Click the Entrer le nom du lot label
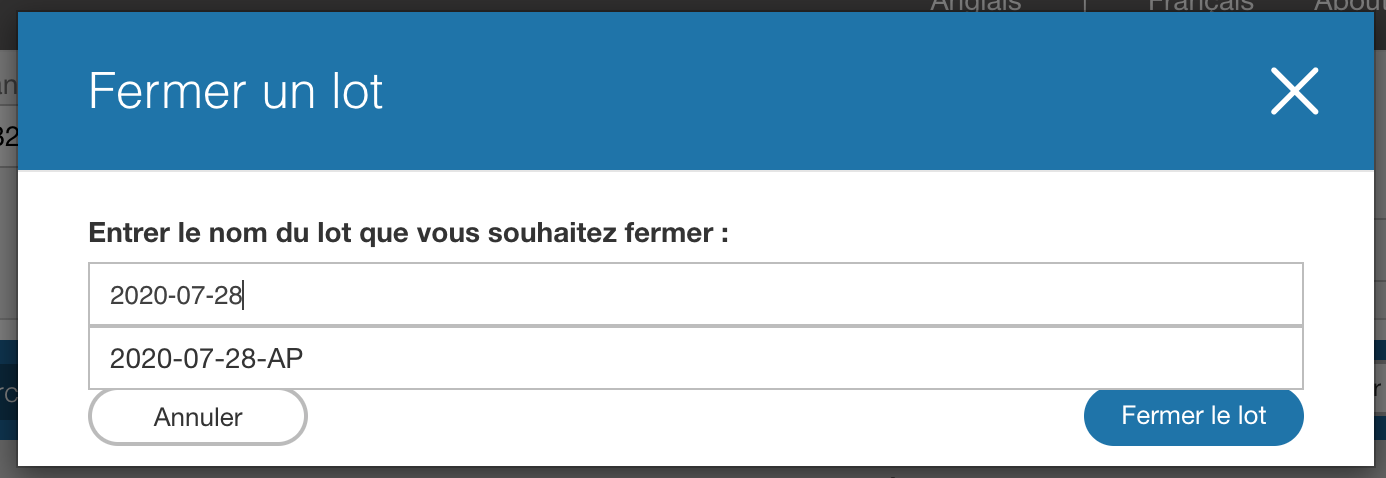Screen dimensions: 1386x478 point(408,234)
